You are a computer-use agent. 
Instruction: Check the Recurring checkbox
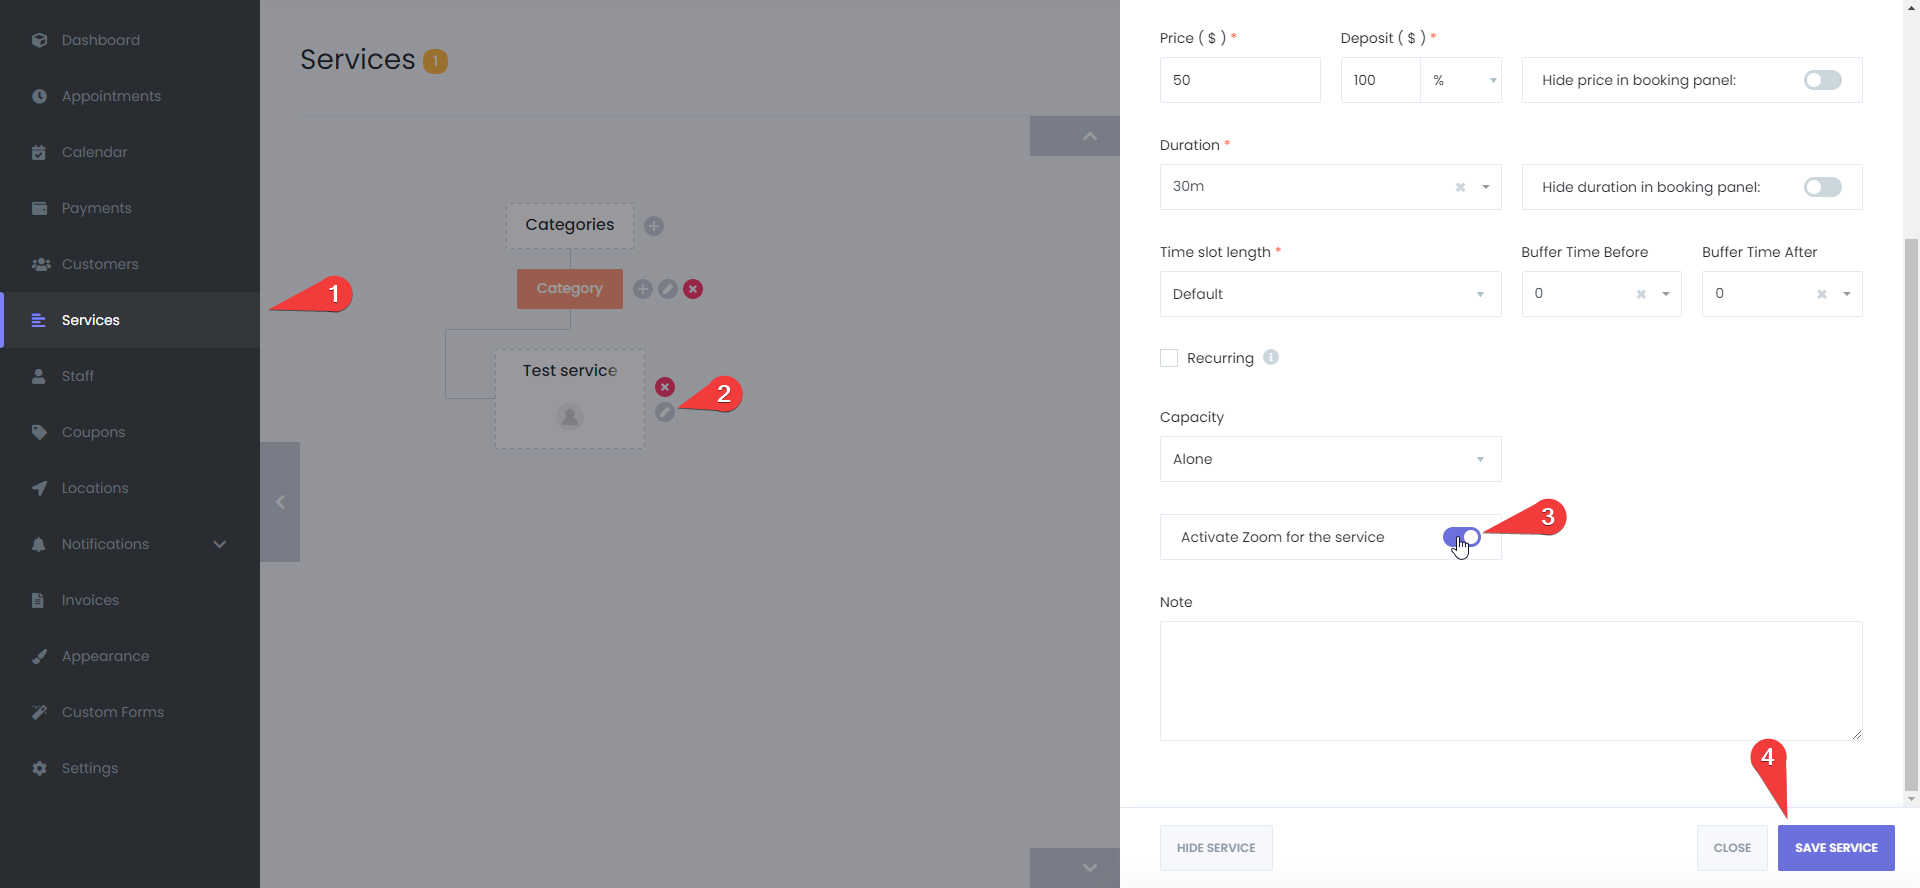click(x=1169, y=358)
